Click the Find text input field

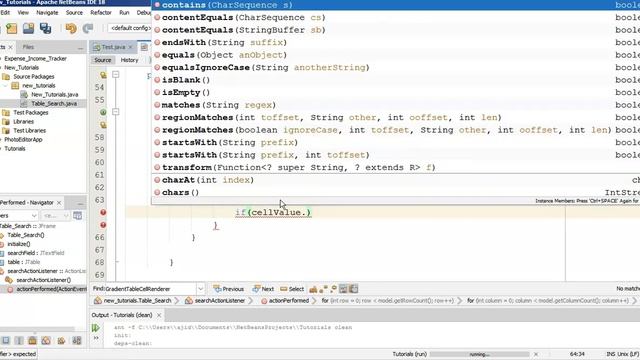click(151, 289)
